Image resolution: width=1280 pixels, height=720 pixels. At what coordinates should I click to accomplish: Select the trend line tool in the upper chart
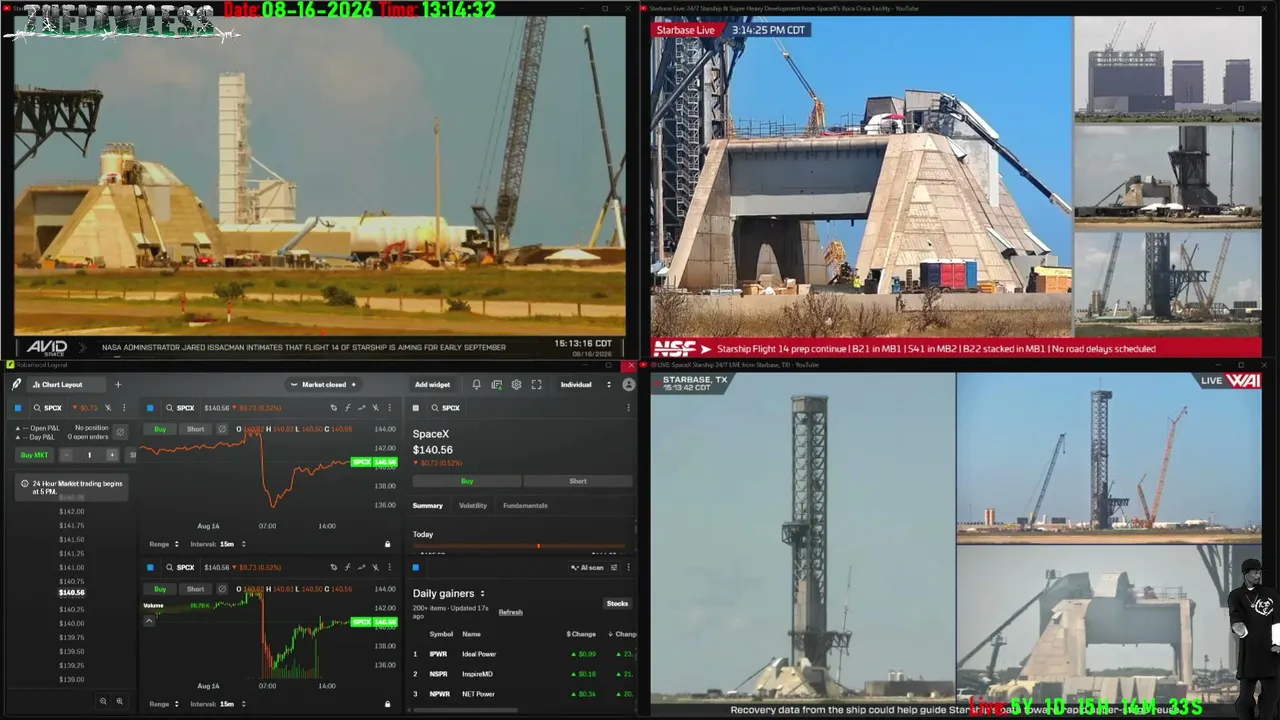point(361,408)
